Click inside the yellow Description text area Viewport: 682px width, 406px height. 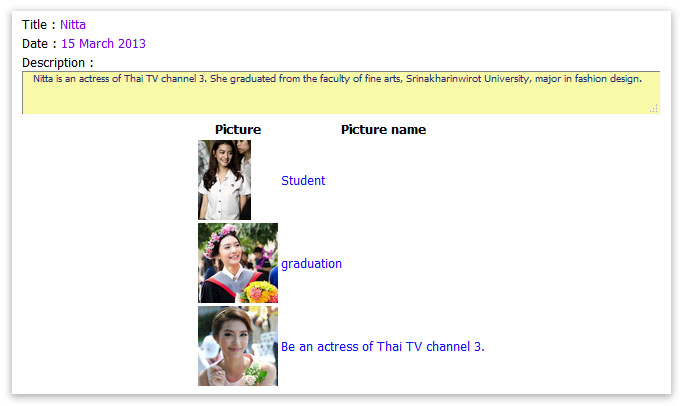coord(340,97)
